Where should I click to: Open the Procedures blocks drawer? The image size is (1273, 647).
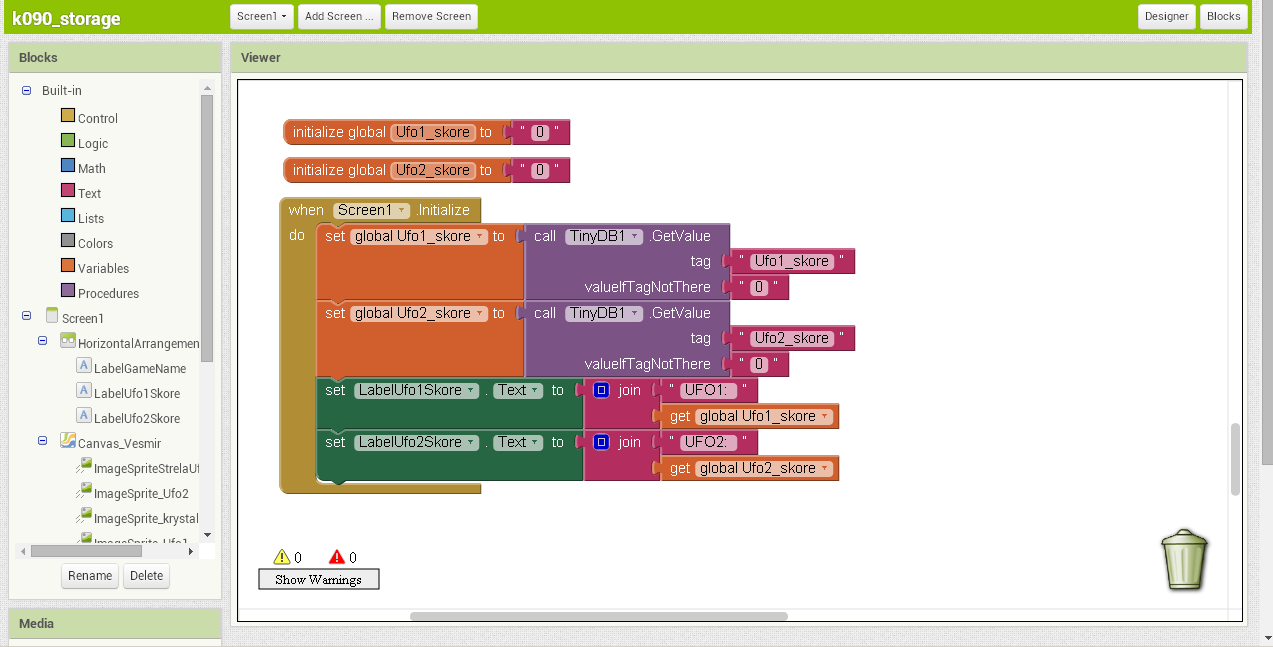click(x=108, y=293)
